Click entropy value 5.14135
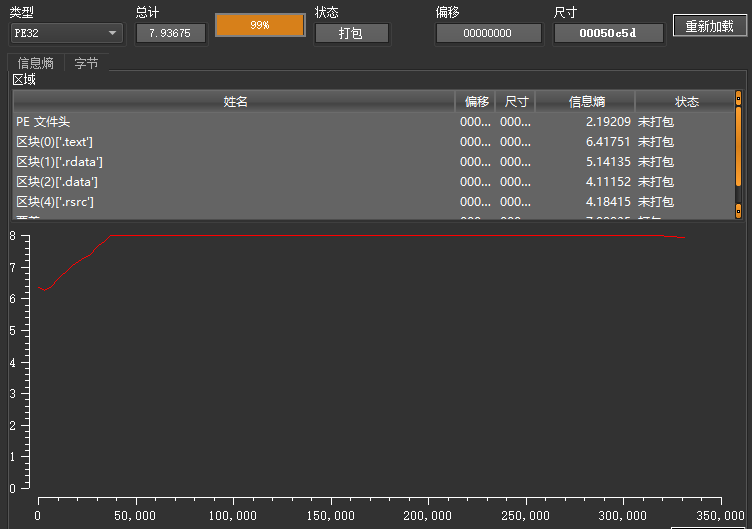The width and height of the screenshot is (752, 529). click(x=608, y=162)
